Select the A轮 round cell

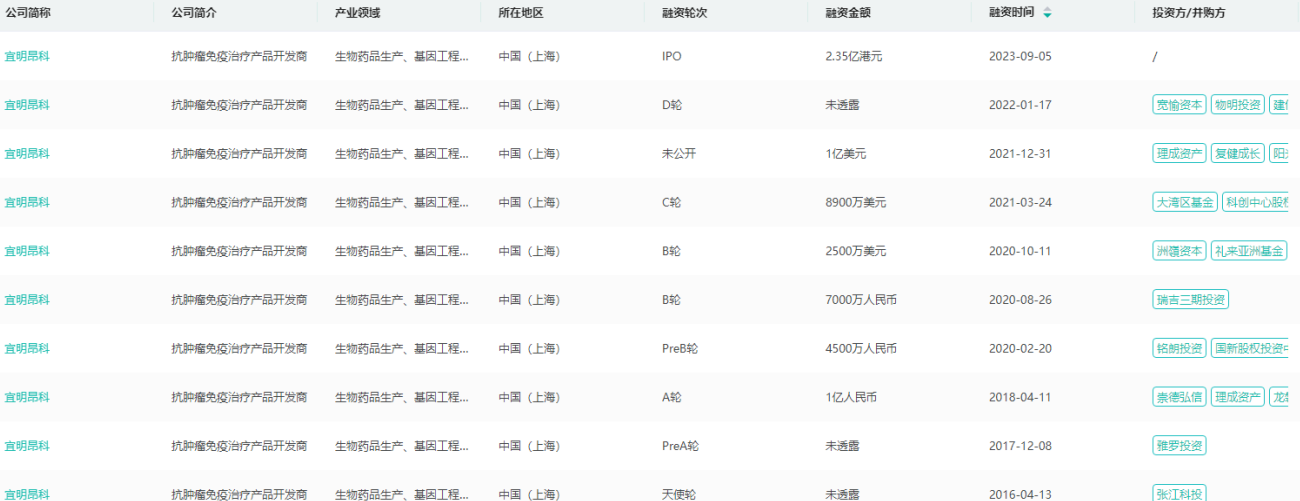[672, 397]
